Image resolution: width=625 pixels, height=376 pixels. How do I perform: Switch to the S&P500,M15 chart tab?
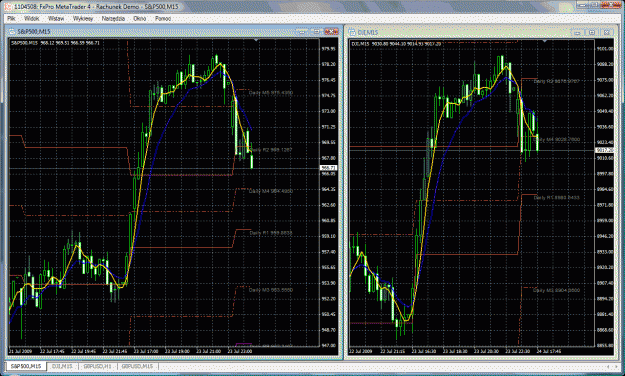click(26, 366)
